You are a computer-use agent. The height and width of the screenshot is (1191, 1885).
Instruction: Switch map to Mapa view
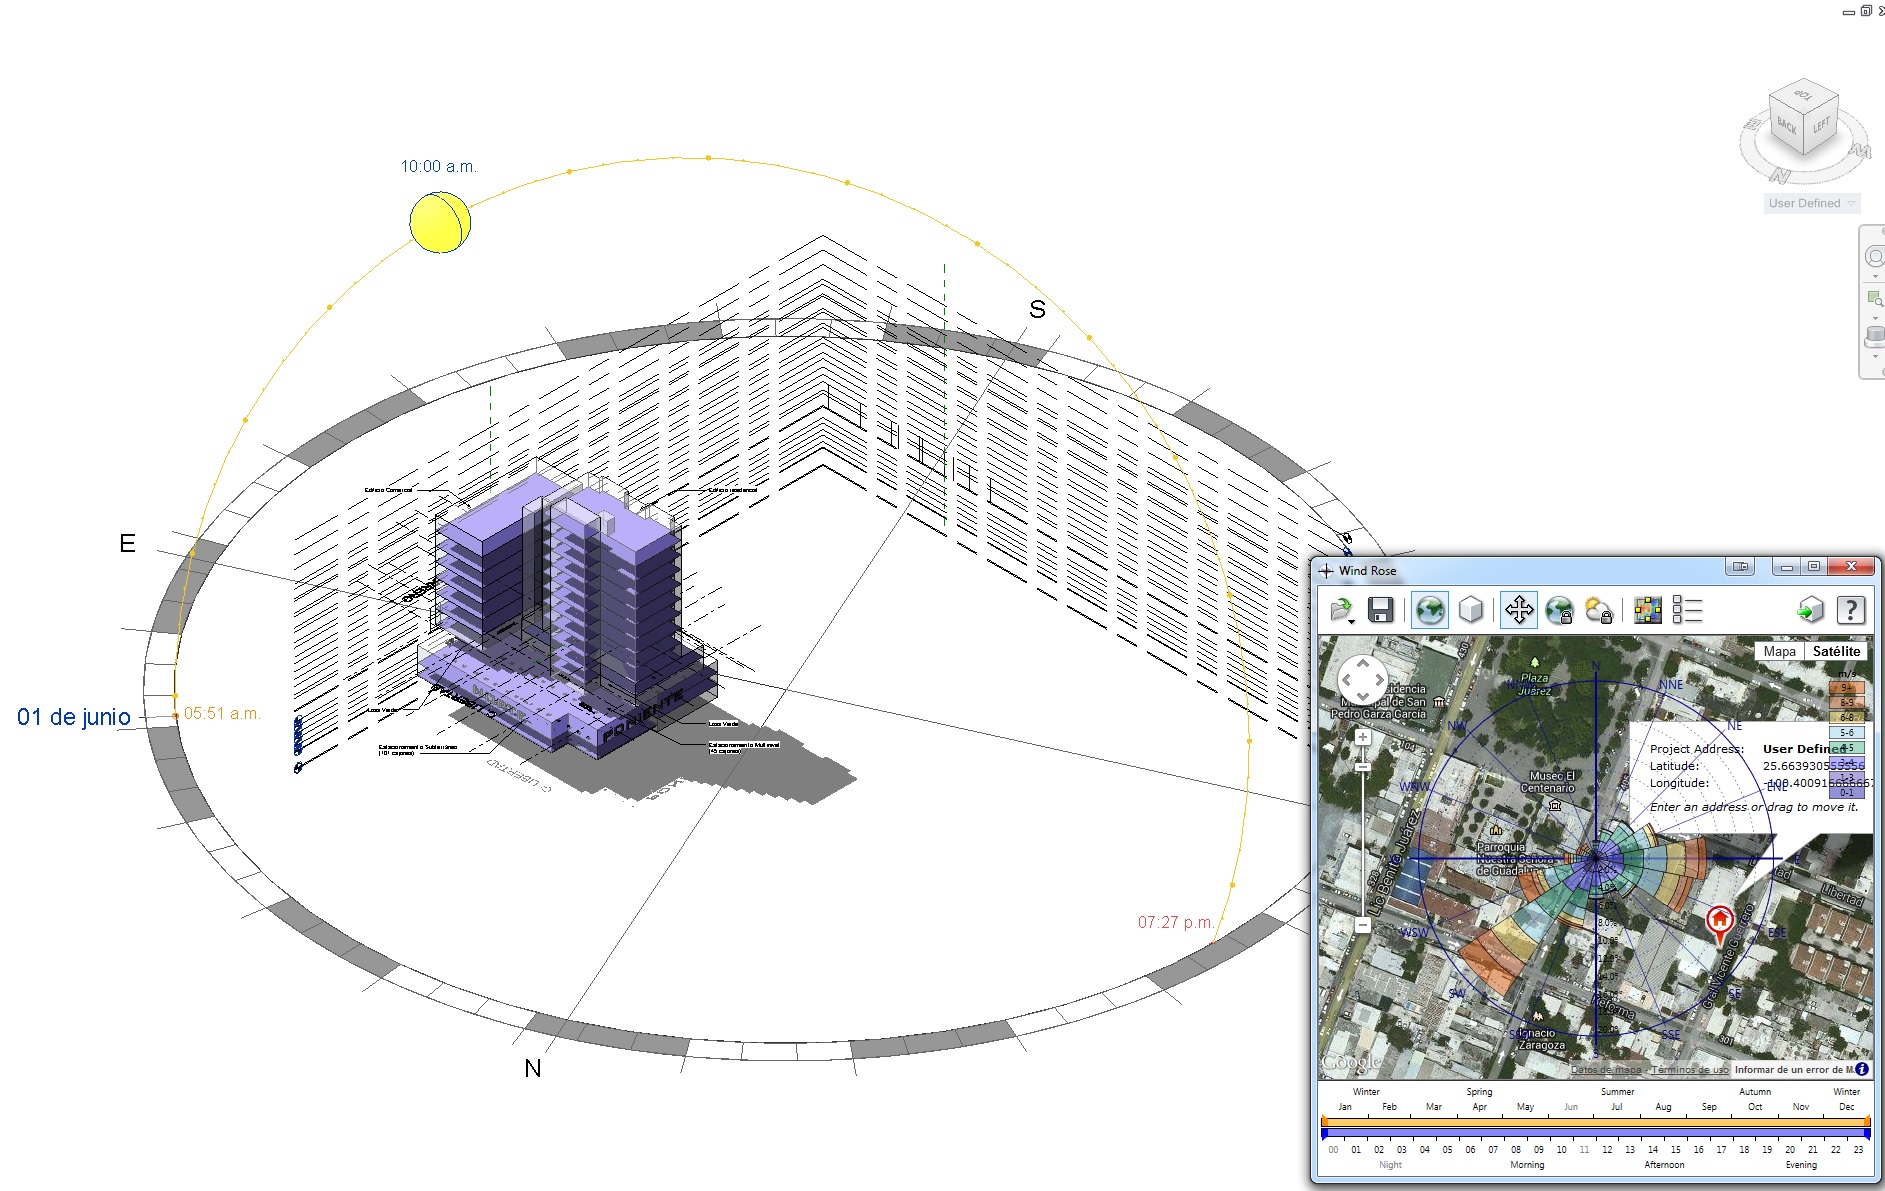(x=1779, y=651)
